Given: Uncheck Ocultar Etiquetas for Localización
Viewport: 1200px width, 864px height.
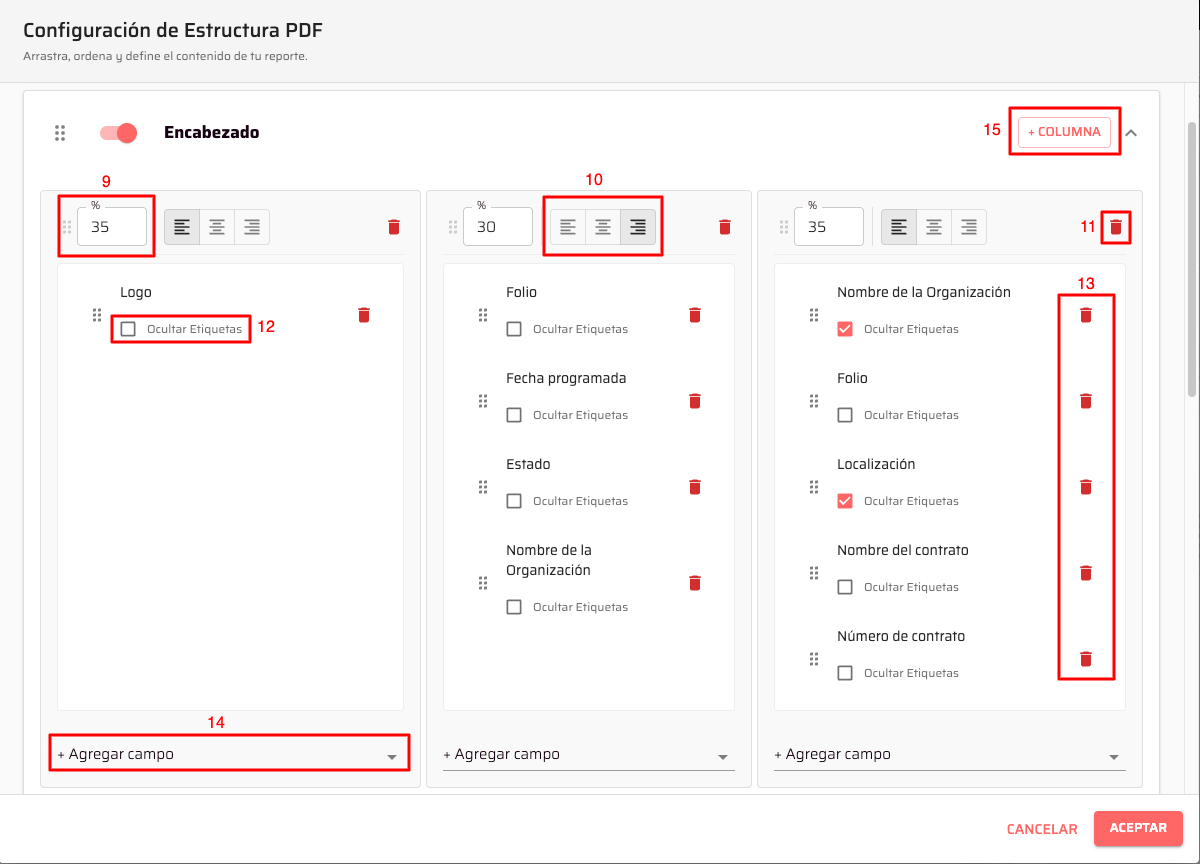Looking at the screenshot, I should pos(845,501).
